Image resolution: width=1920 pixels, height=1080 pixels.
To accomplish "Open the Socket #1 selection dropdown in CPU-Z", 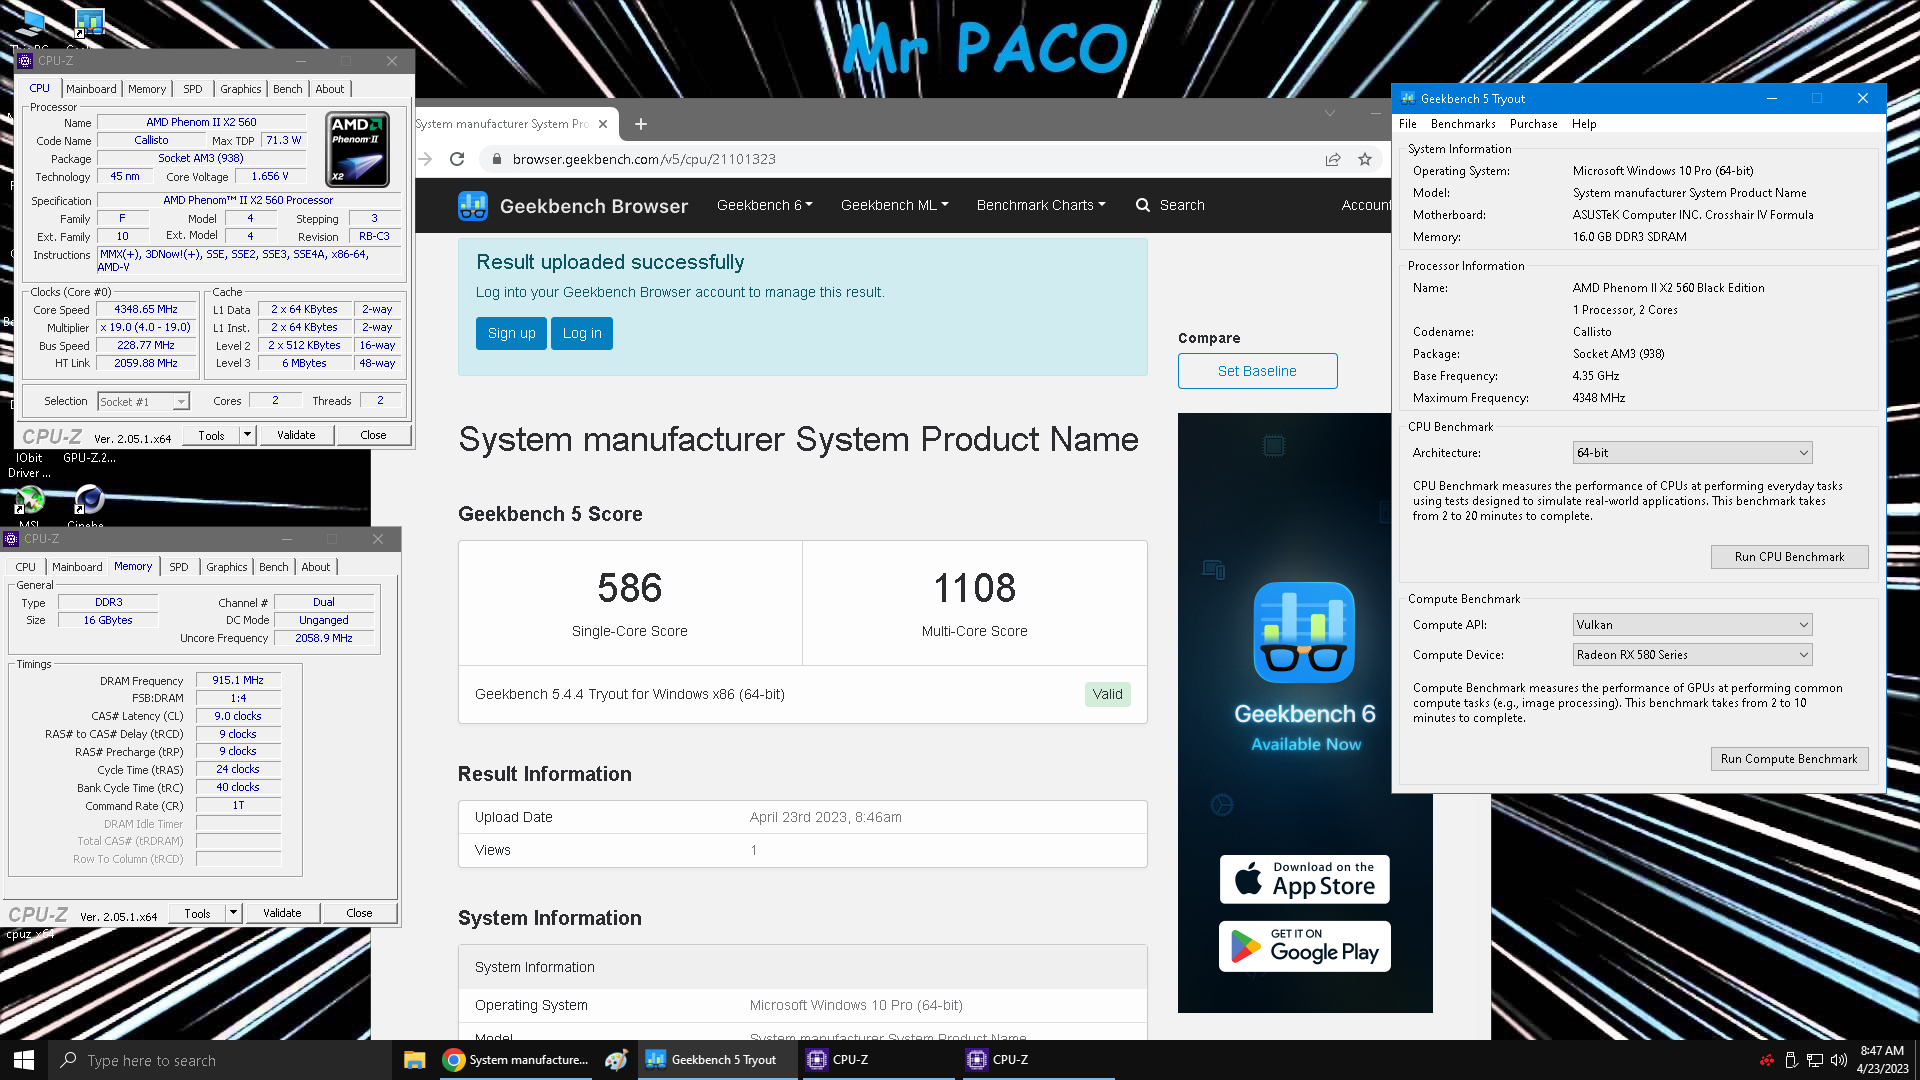I will 144,401.
